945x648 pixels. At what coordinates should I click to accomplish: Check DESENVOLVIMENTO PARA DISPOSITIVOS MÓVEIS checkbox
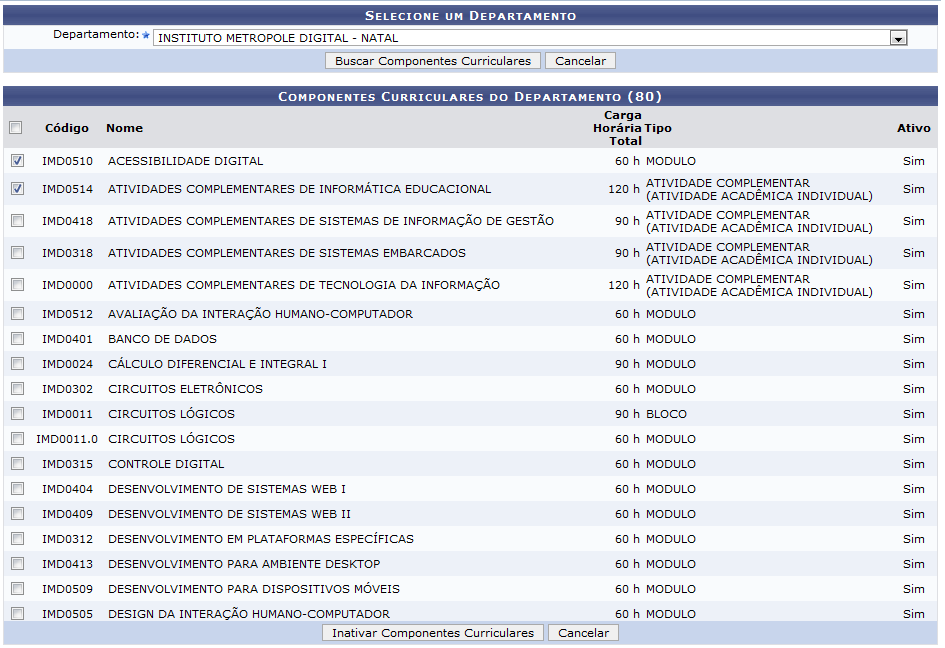15,588
